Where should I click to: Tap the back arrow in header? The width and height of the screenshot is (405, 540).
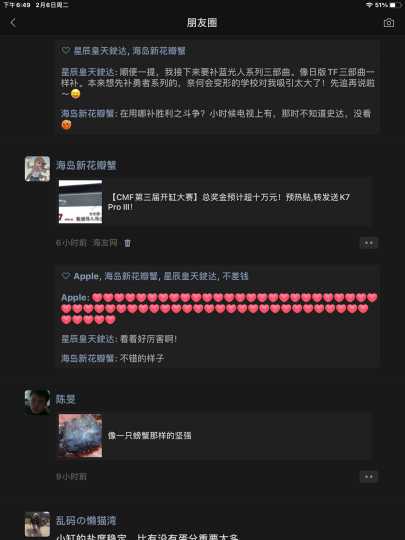click(13, 23)
